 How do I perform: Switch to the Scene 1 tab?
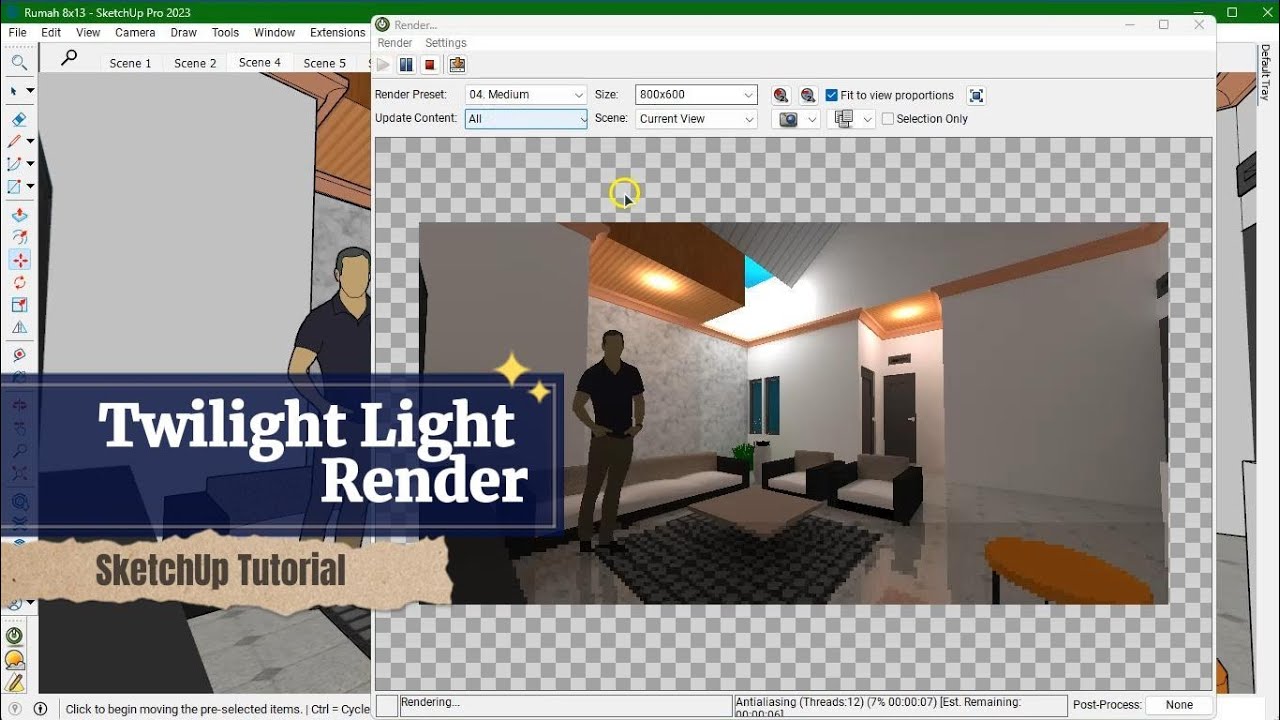130,63
